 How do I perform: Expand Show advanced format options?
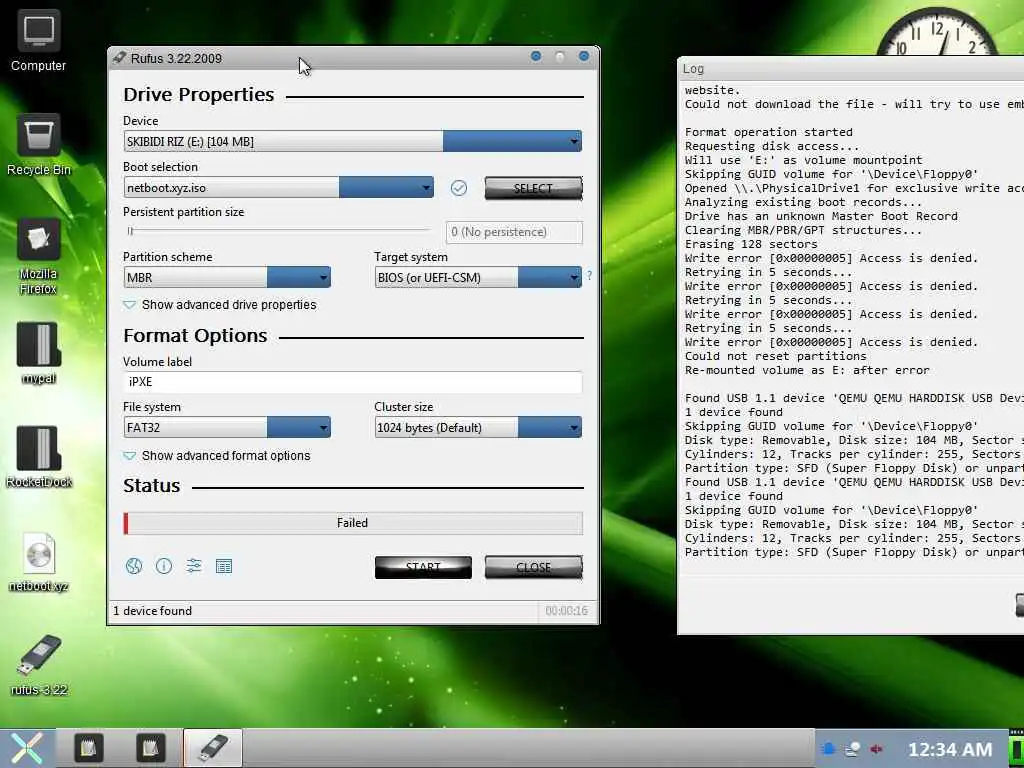pyautogui.click(x=217, y=456)
